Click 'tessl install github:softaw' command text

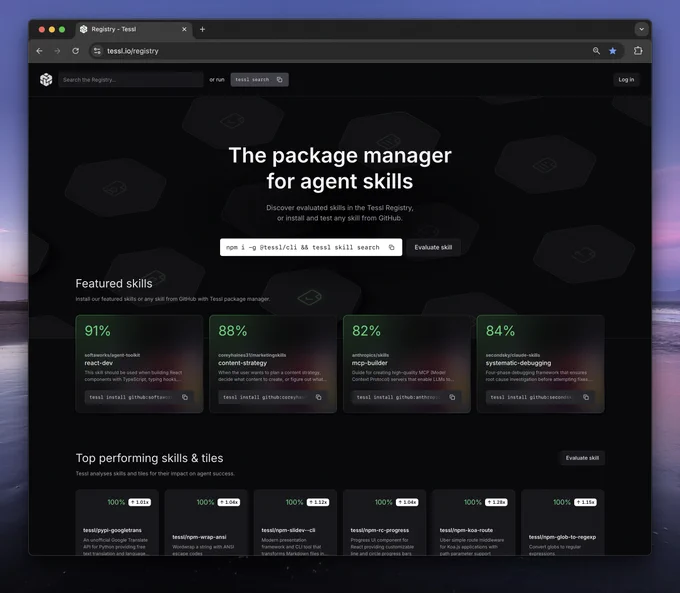131,397
